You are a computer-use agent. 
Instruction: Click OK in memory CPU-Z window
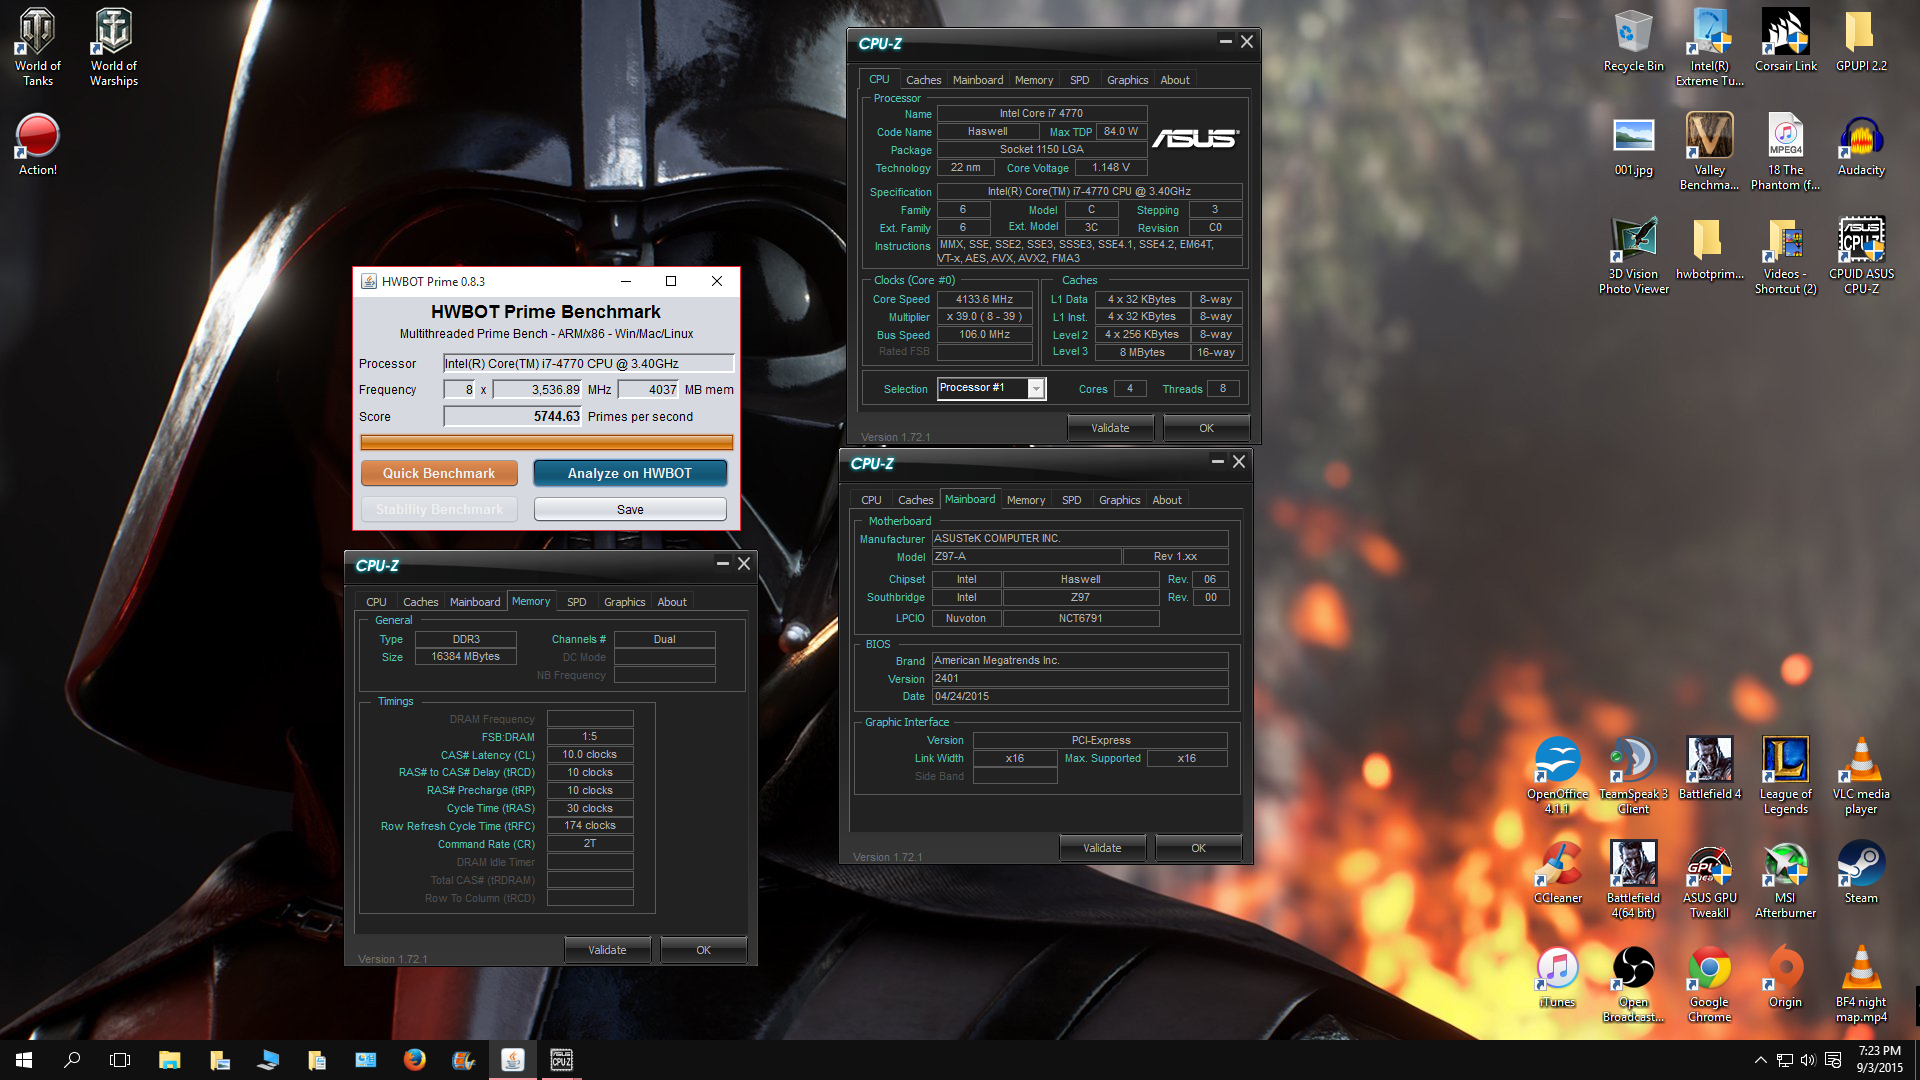(703, 950)
